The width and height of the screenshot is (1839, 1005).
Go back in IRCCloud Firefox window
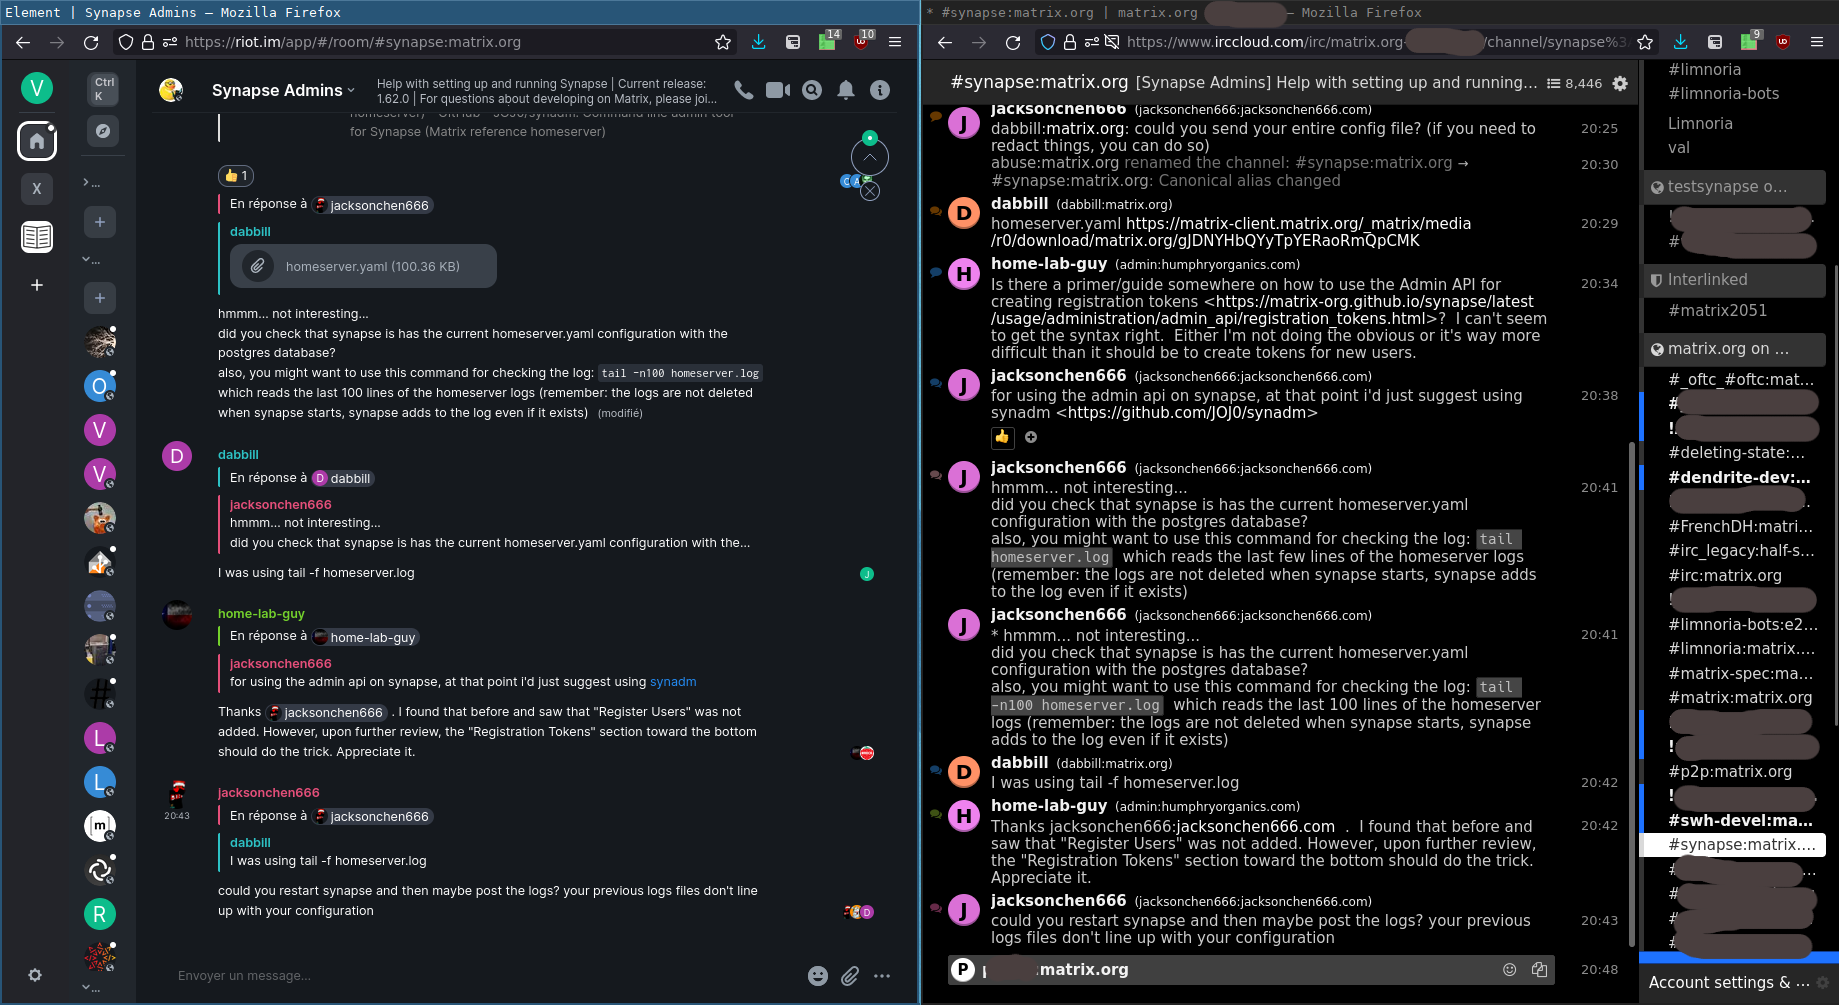pyautogui.click(x=945, y=42)
